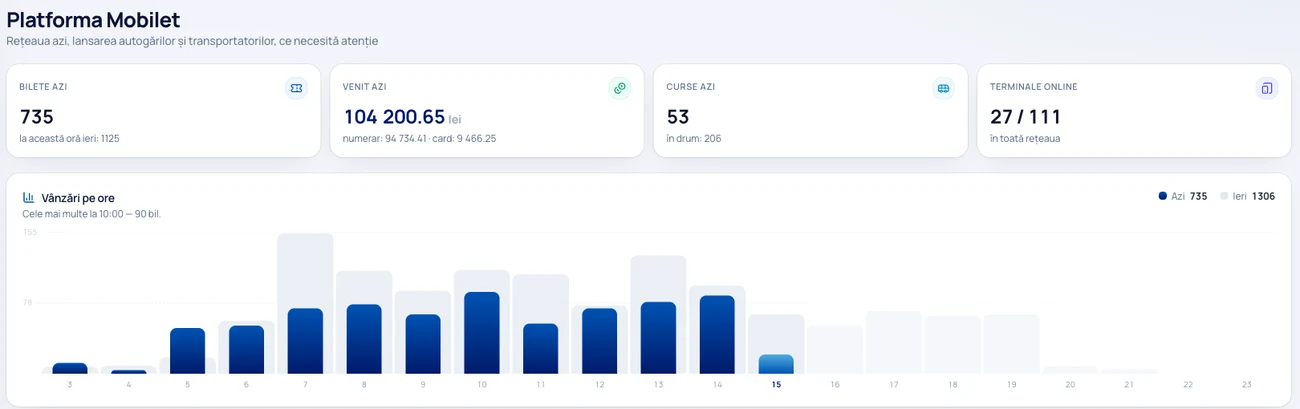Click the light grey Ieri legend dot

(x=1224, y=196)
